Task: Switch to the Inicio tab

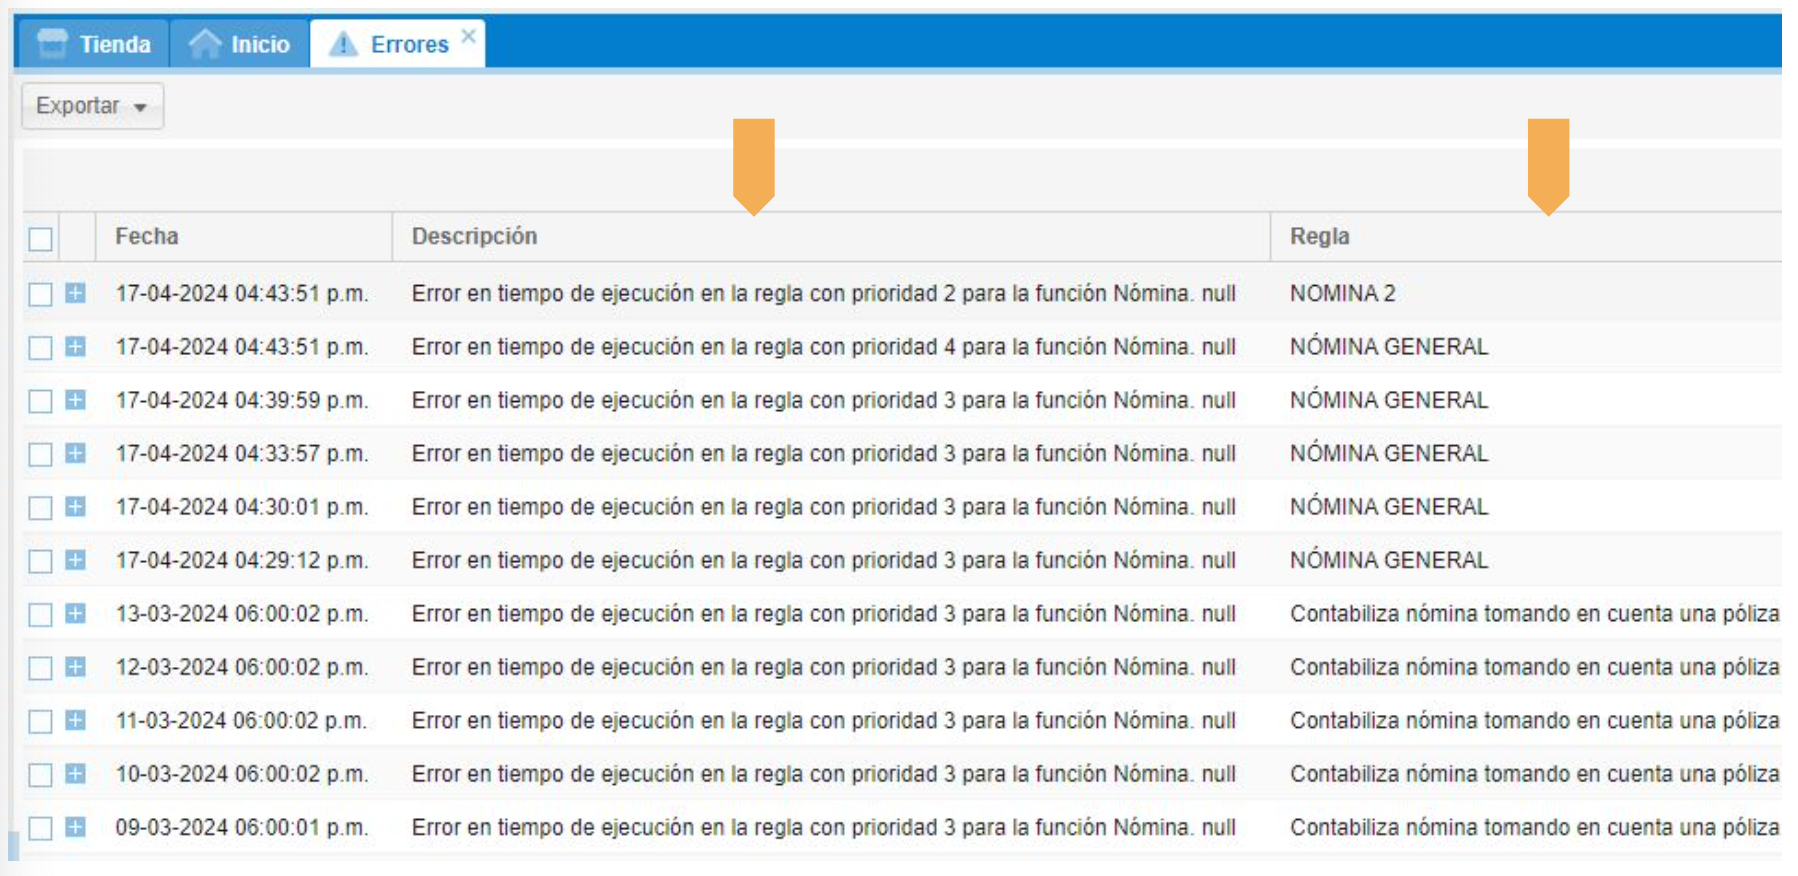Action: pos(259,44)
